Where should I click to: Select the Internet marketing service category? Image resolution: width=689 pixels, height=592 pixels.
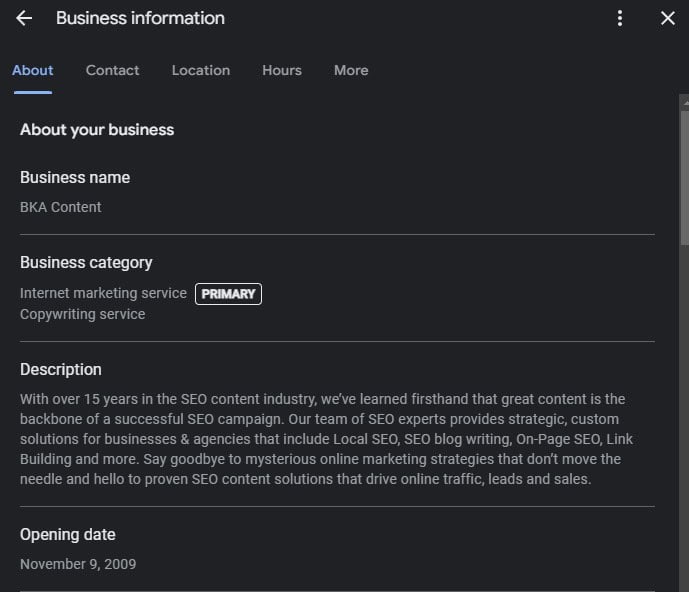pyautogui.click(x=103, y=293)
